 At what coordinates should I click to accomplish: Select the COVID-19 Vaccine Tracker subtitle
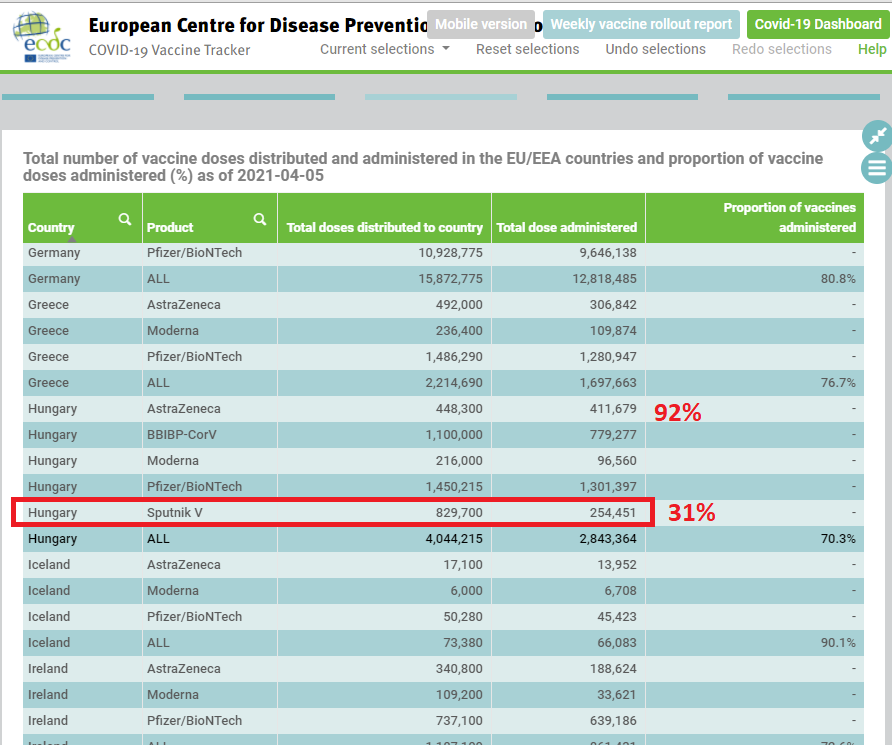(x=170, y=50)
